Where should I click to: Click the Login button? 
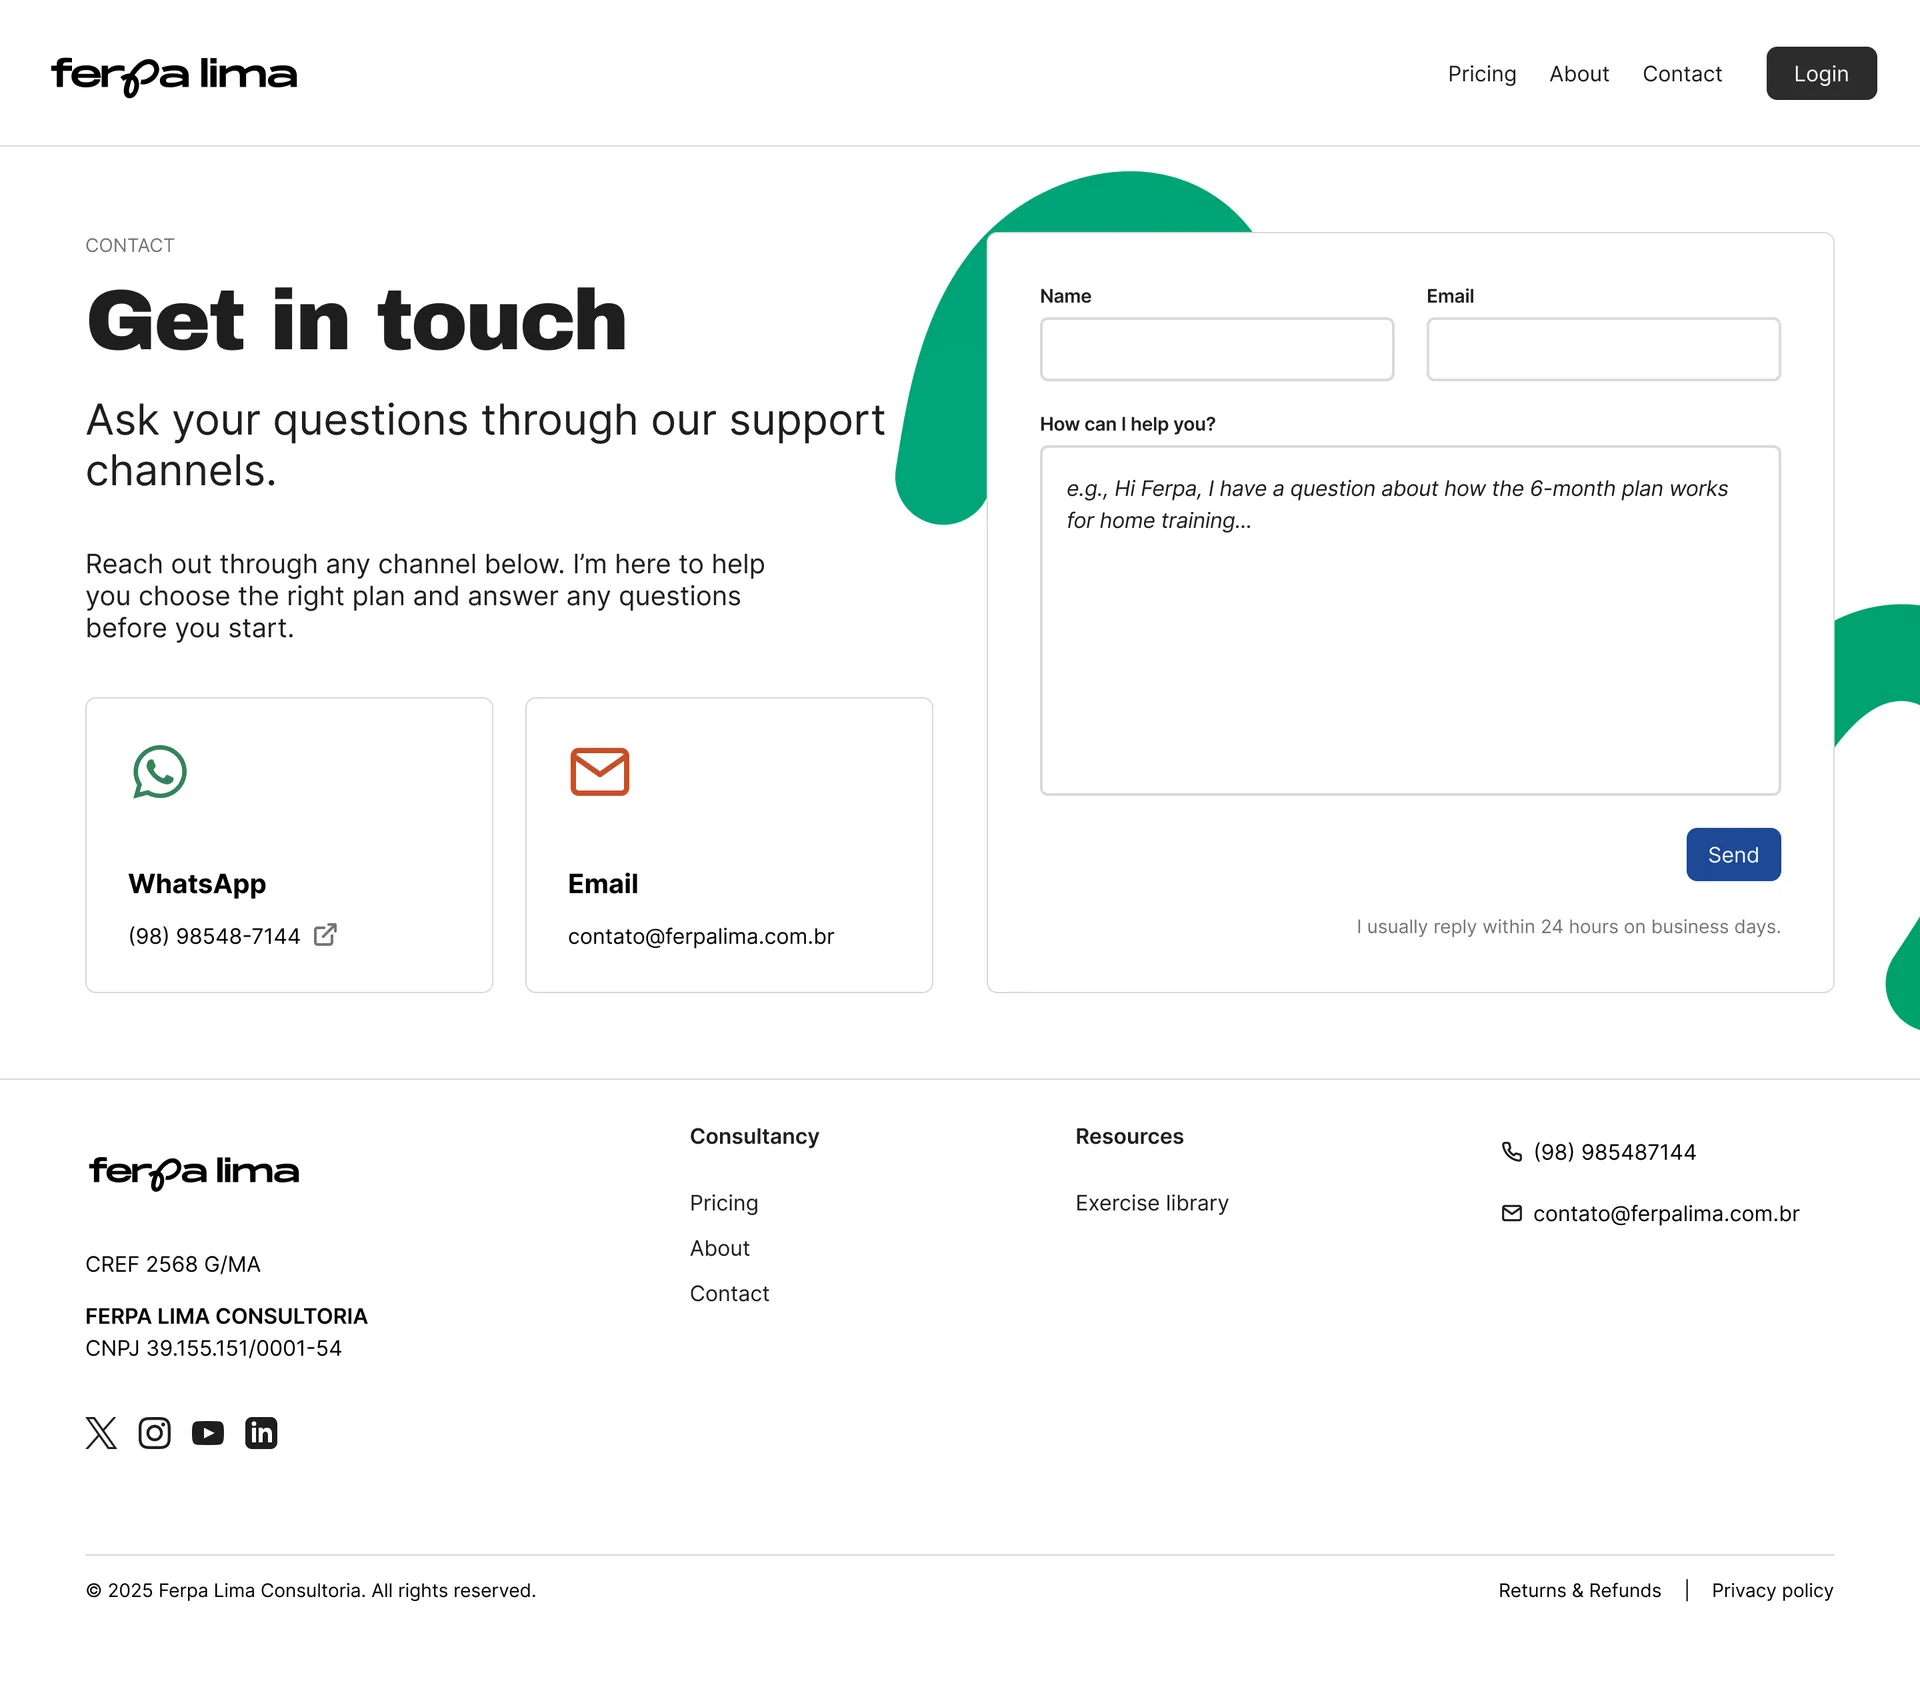coord(1821,73)
